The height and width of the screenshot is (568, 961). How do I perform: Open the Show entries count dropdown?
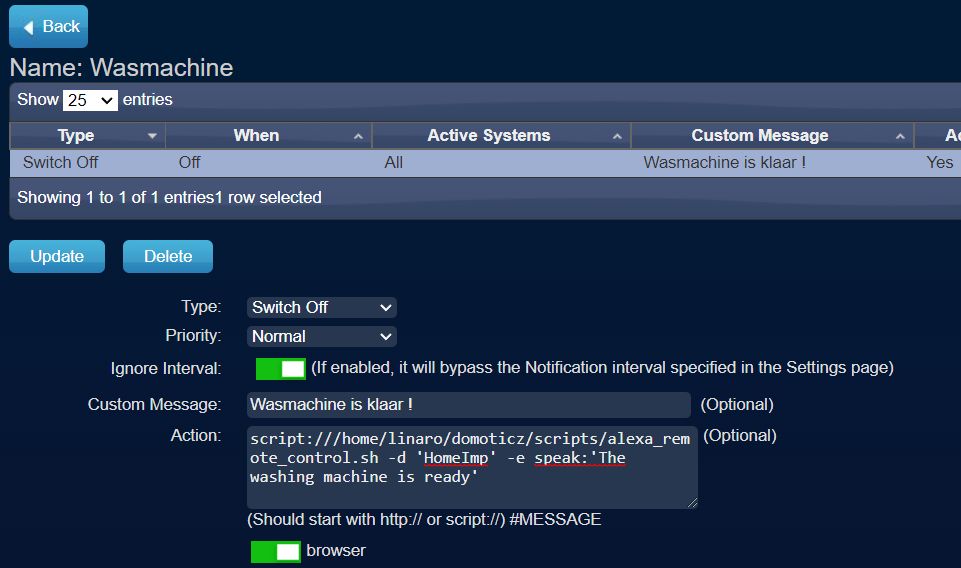[x=90, y=100]
